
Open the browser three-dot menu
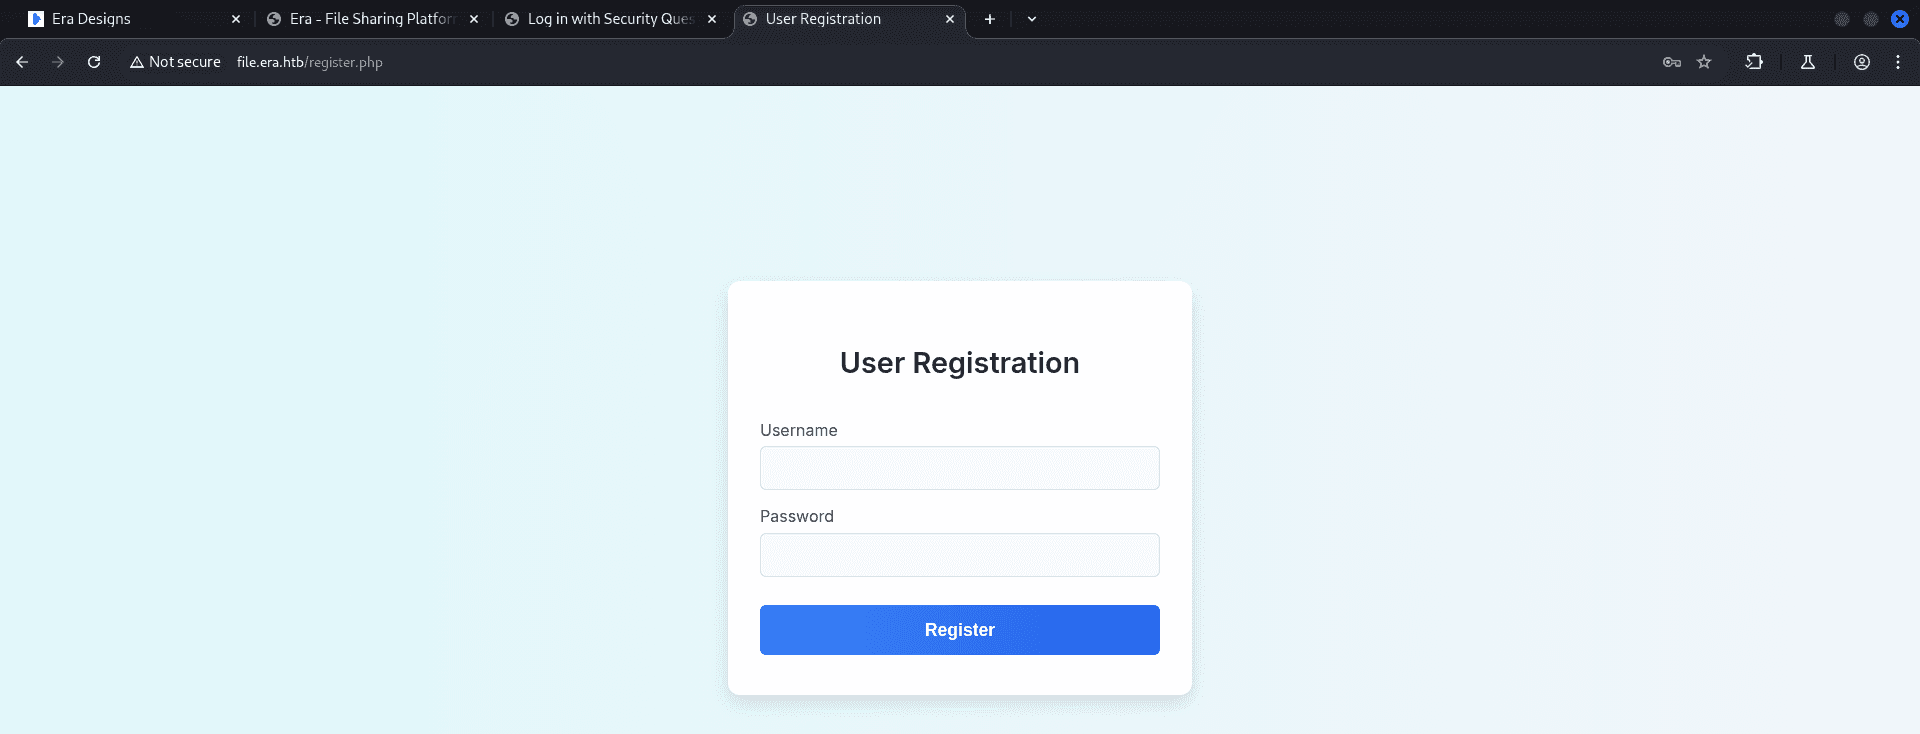[x=1898, y=62]
